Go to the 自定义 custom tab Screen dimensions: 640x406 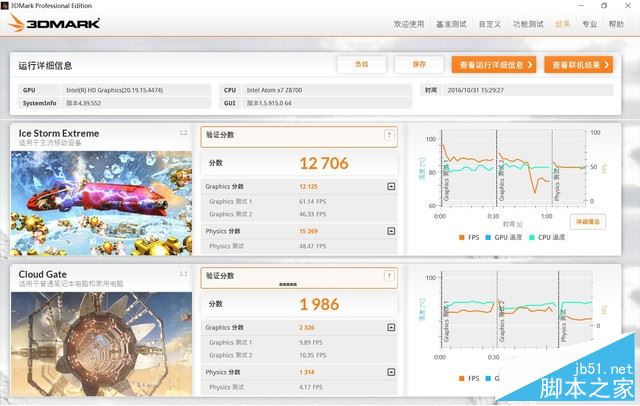(490, 24)
